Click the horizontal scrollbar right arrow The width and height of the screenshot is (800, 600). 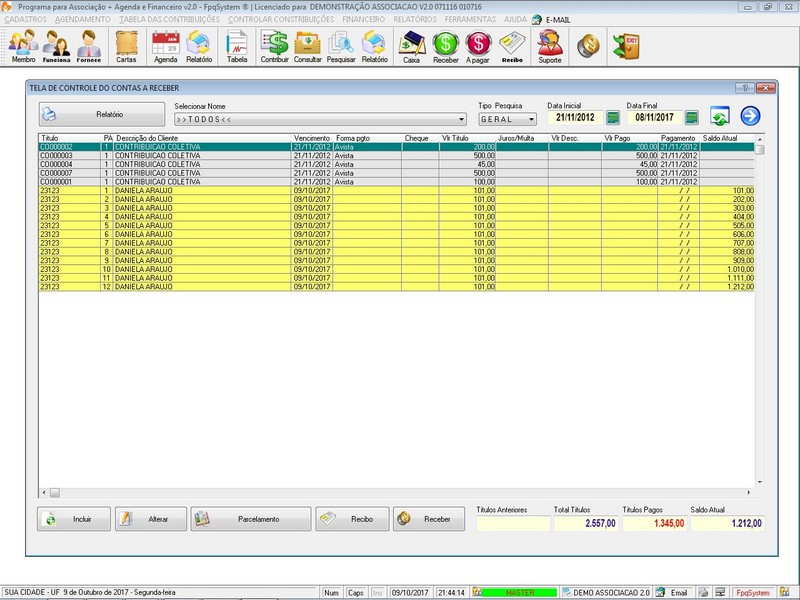tap(748, 492)
